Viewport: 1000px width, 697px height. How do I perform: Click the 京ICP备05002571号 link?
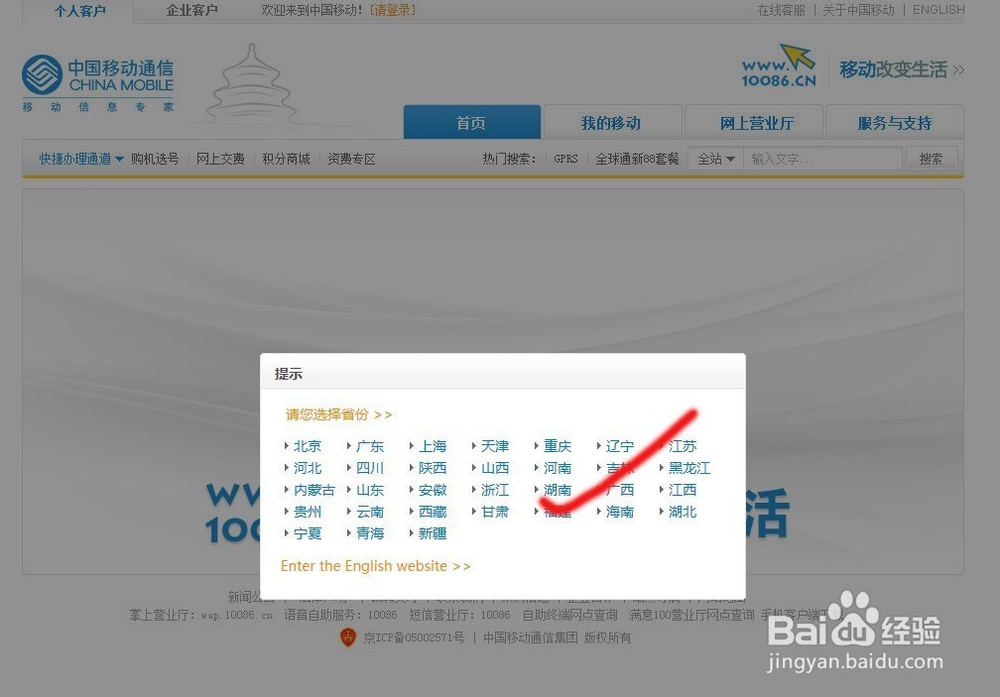(414, 638)
